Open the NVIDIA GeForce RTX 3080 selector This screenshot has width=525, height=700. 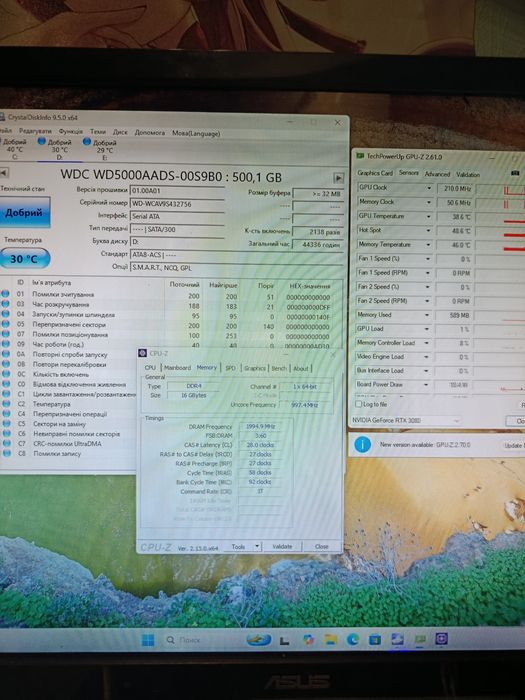tap(405, 420)
